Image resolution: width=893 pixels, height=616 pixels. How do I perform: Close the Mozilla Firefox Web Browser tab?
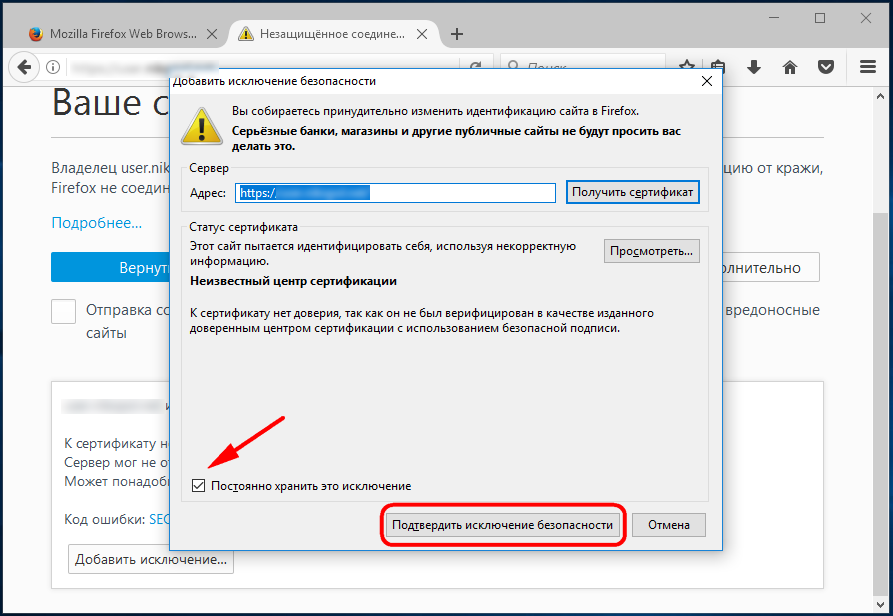point(212,34)
